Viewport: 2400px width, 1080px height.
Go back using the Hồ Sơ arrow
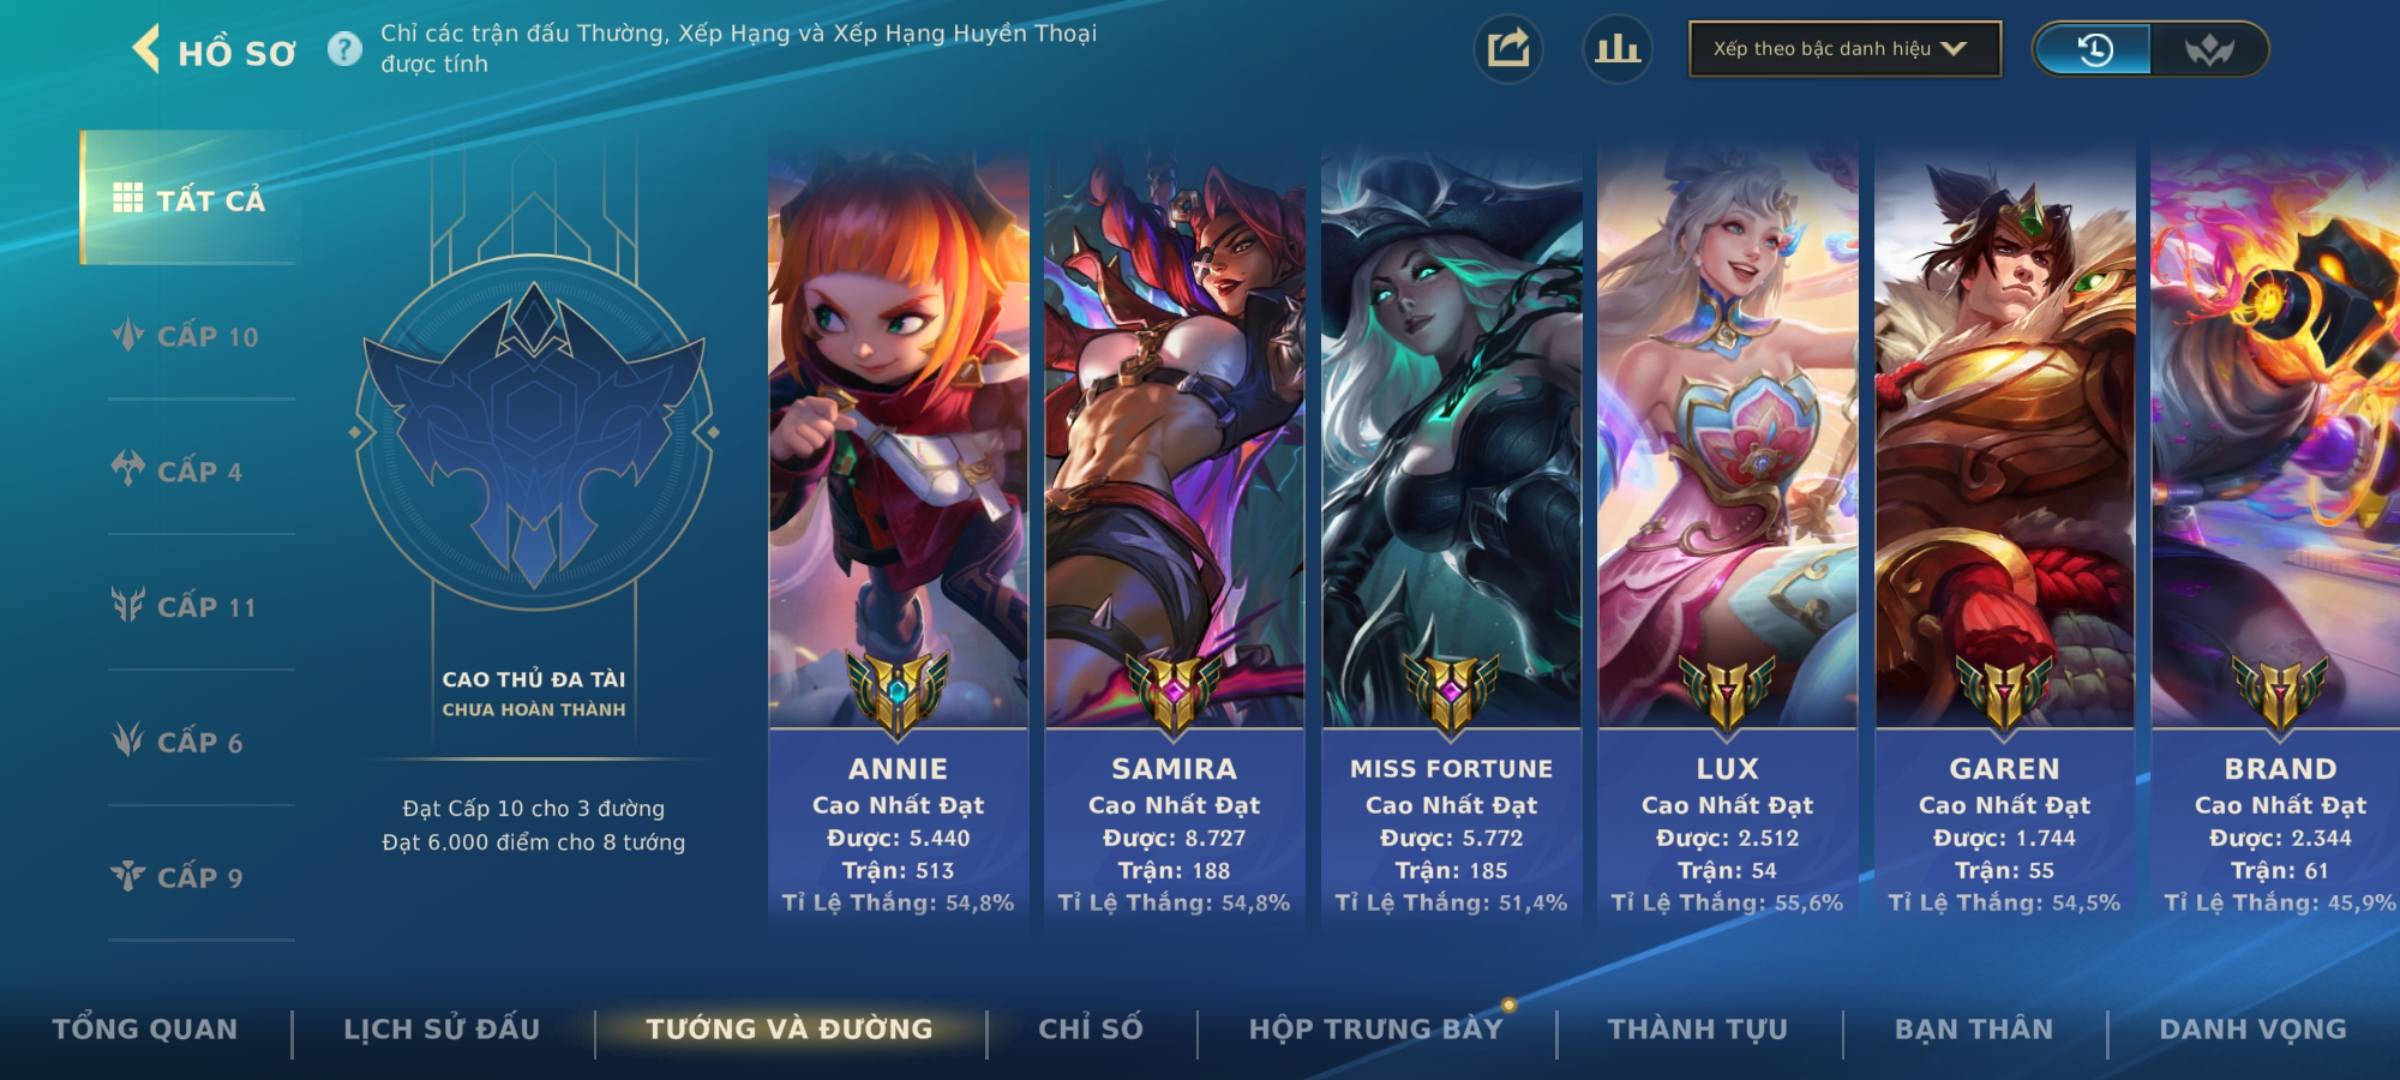click(147, 50)
